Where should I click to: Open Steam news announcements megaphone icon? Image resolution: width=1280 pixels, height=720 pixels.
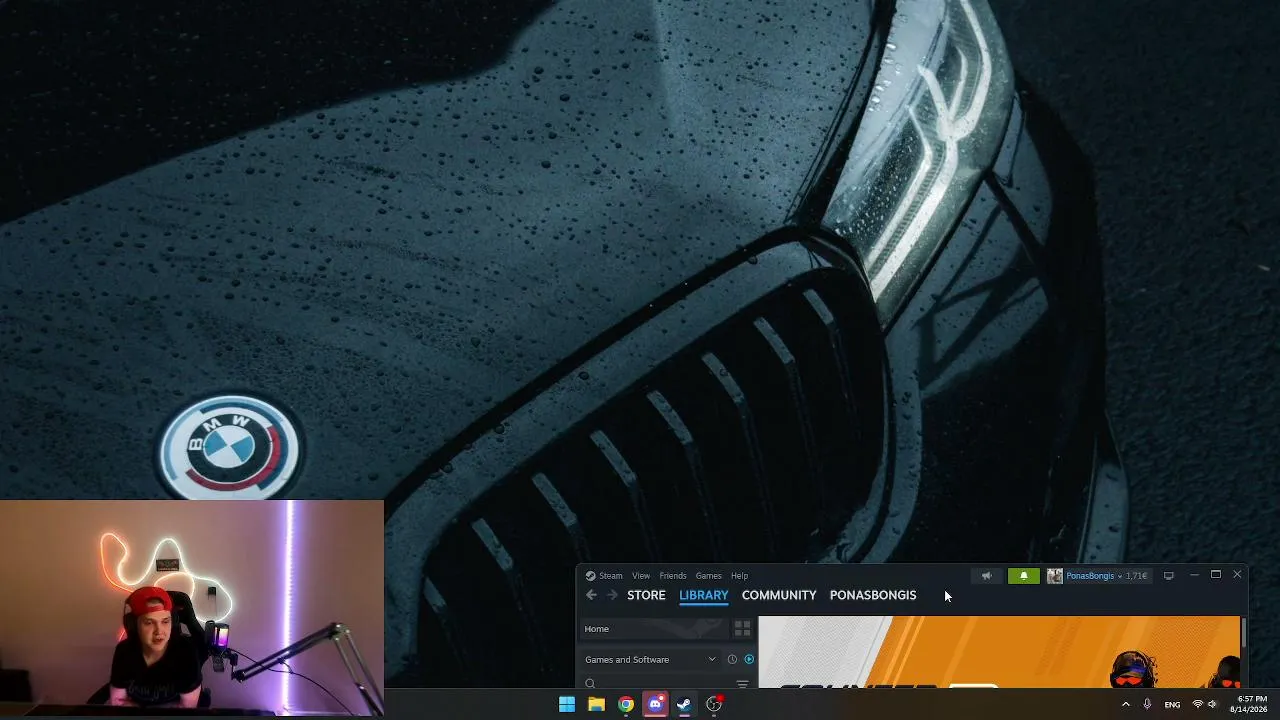(986, 576)
